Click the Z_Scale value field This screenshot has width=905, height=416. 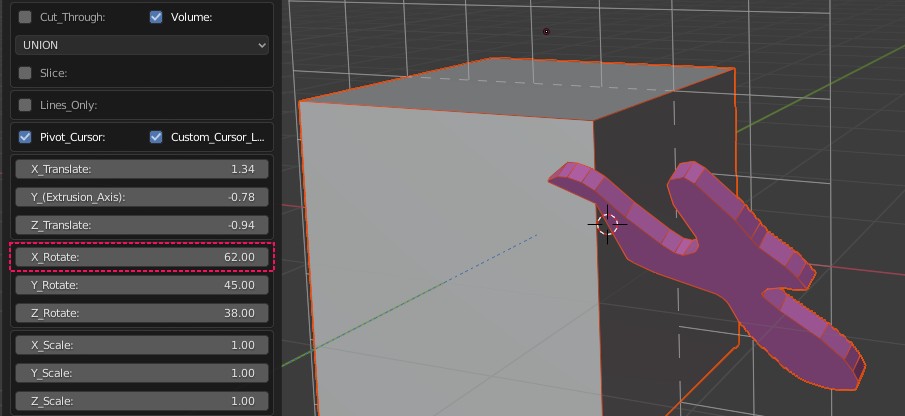tap(142, 401)
